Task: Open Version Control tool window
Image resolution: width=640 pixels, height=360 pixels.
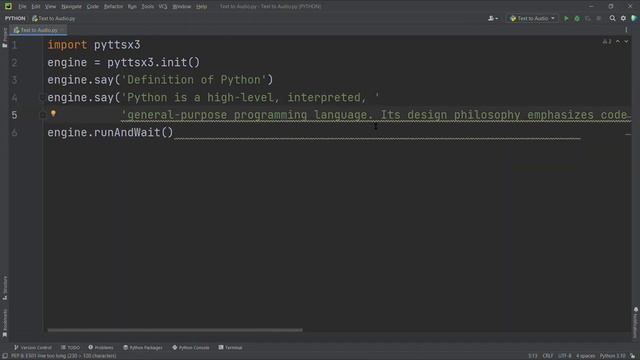Action: coord(33,347)
